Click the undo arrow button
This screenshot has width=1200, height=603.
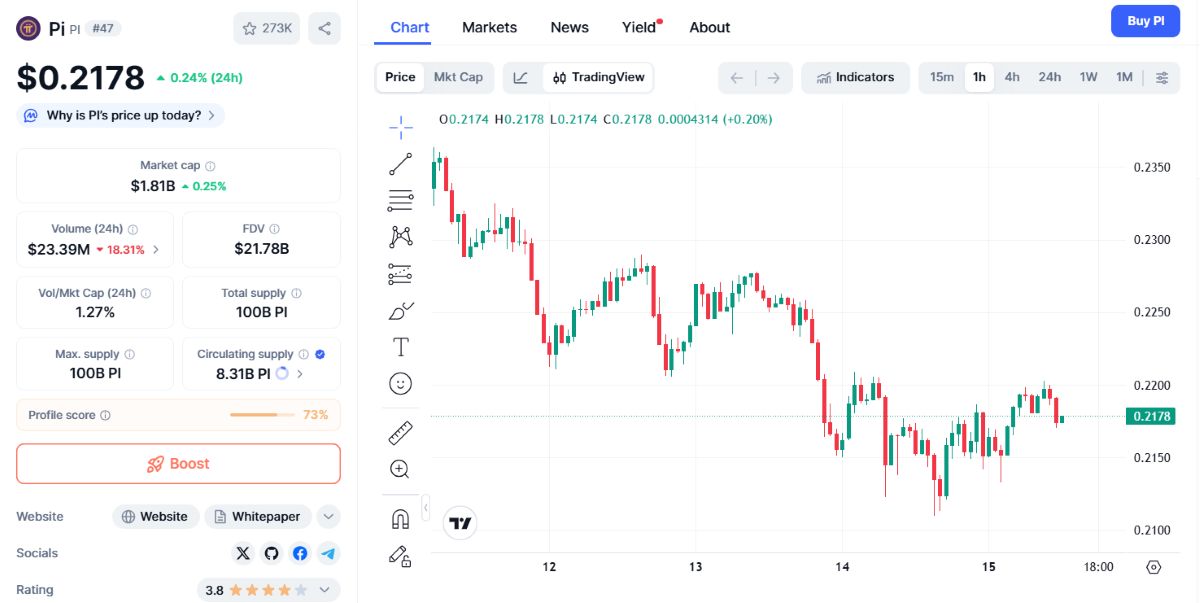tap(737, 78)
